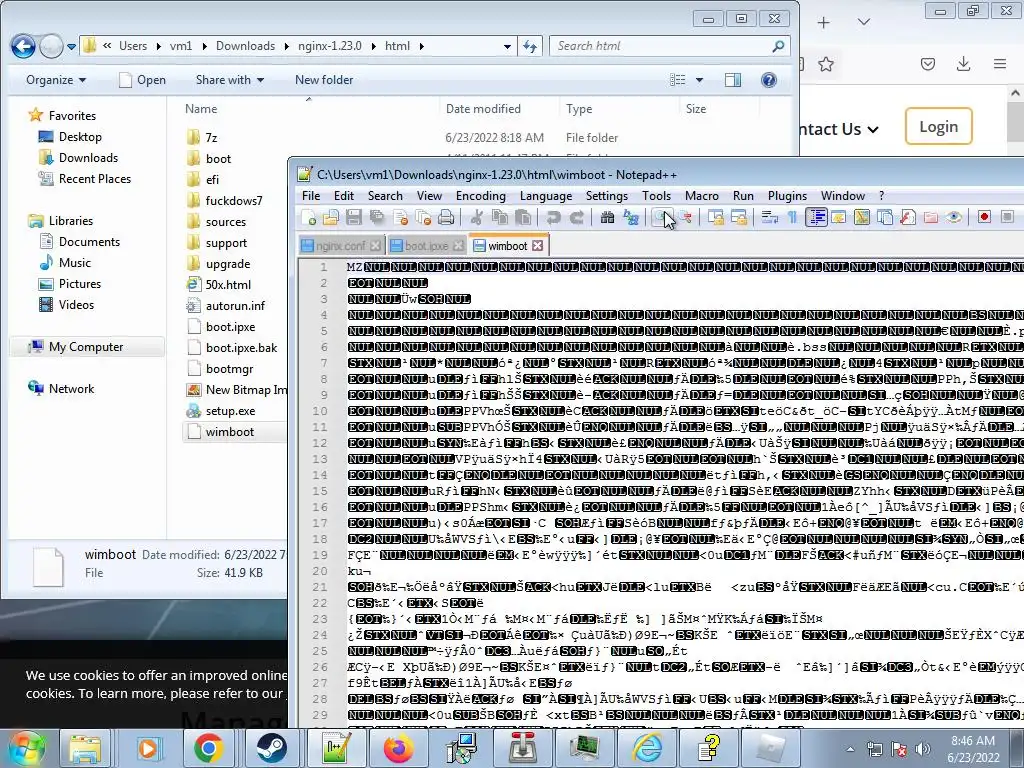Screen dimensions: 1024x768
Task: Open the view options dropdown arrow
Action: [x=699, y=80]
